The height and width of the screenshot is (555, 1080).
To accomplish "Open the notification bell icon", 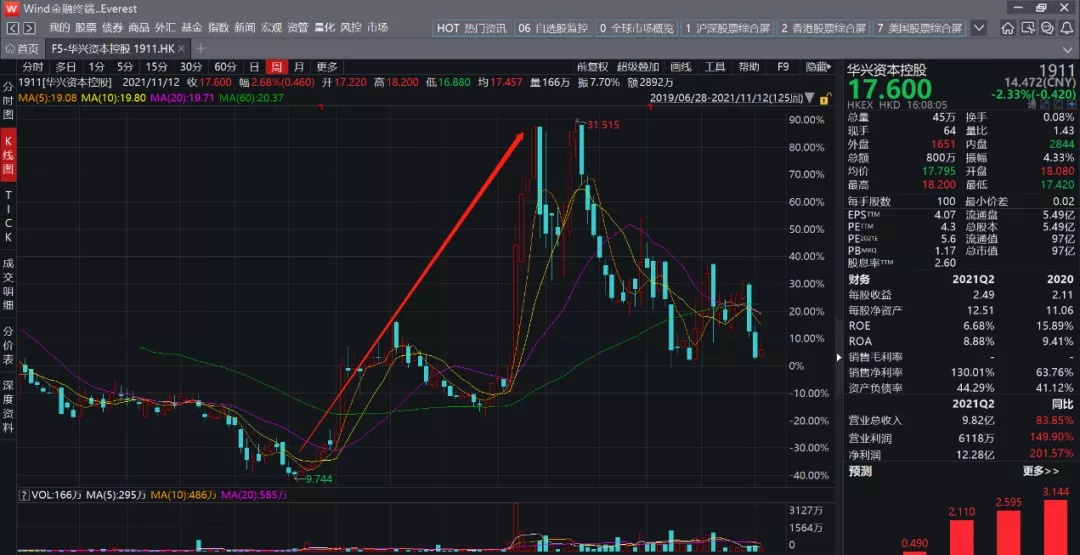I will tap(1066, 28).
